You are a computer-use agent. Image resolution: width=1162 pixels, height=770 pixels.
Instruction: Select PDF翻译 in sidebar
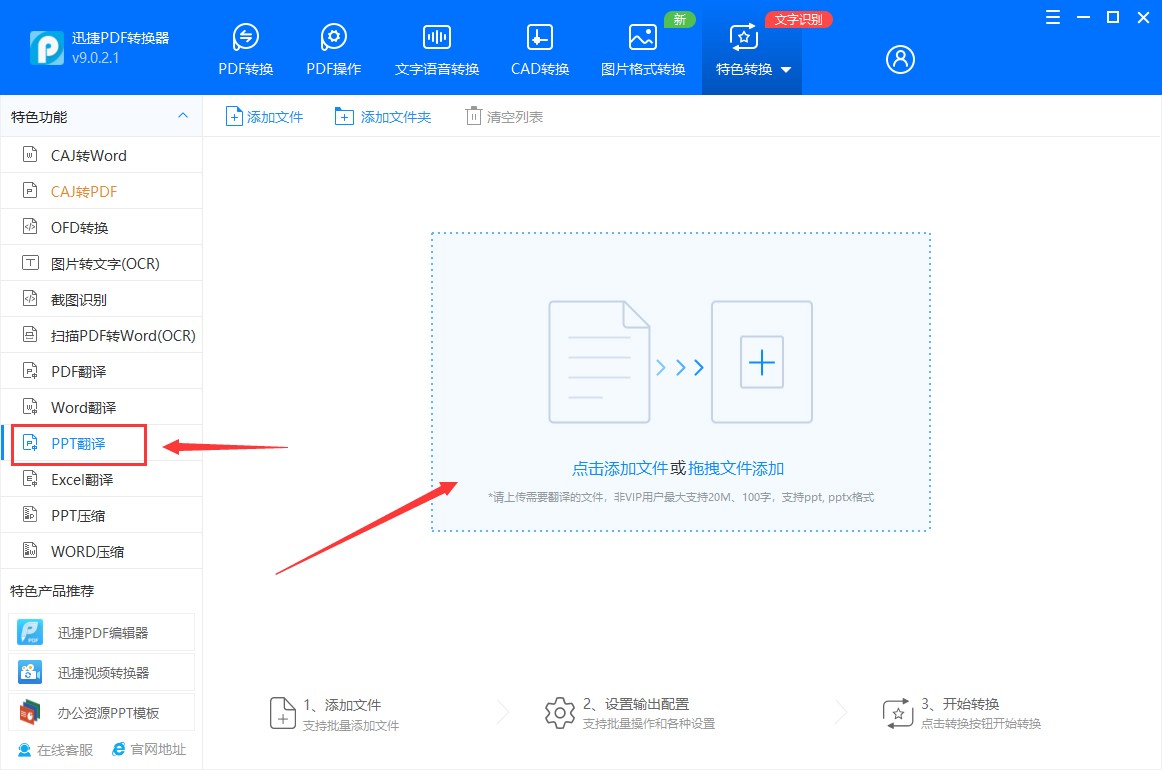click(102, 371)
